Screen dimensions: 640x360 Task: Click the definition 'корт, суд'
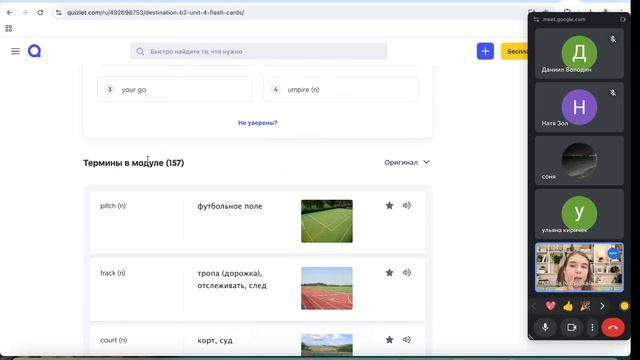pyautogui.click(x=215, y=340)
